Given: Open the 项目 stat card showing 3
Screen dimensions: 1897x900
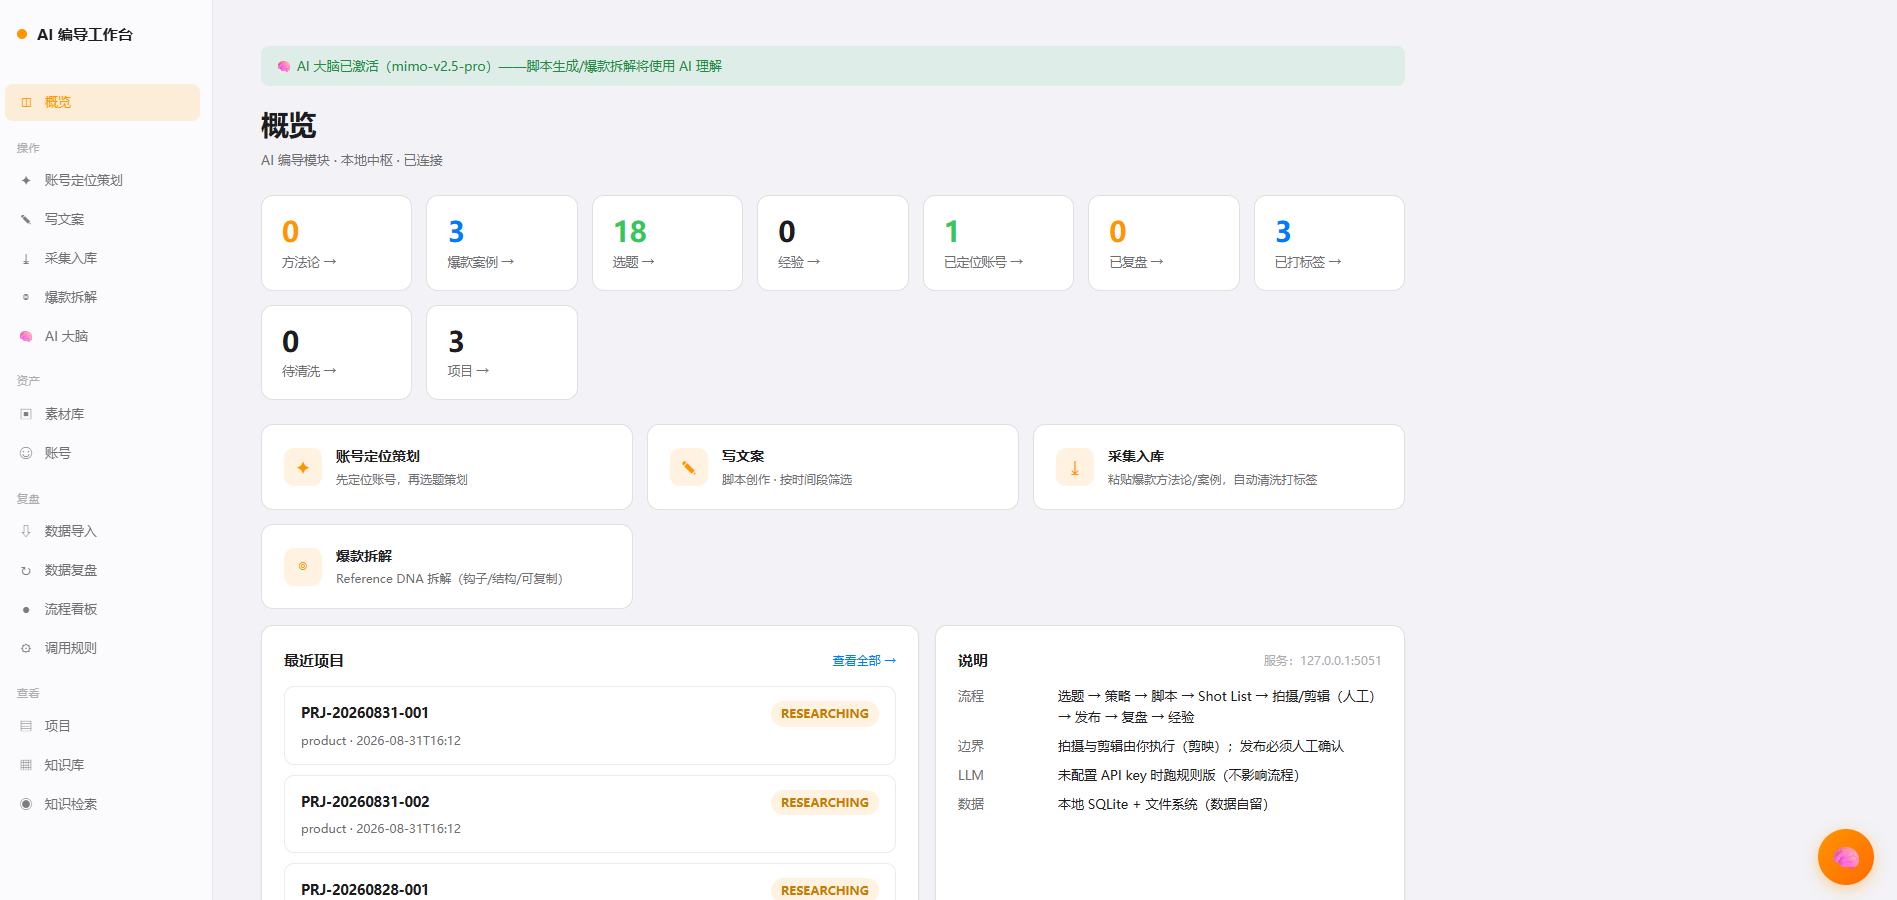Looking at the screenshot, I should [x=502, y=352].
